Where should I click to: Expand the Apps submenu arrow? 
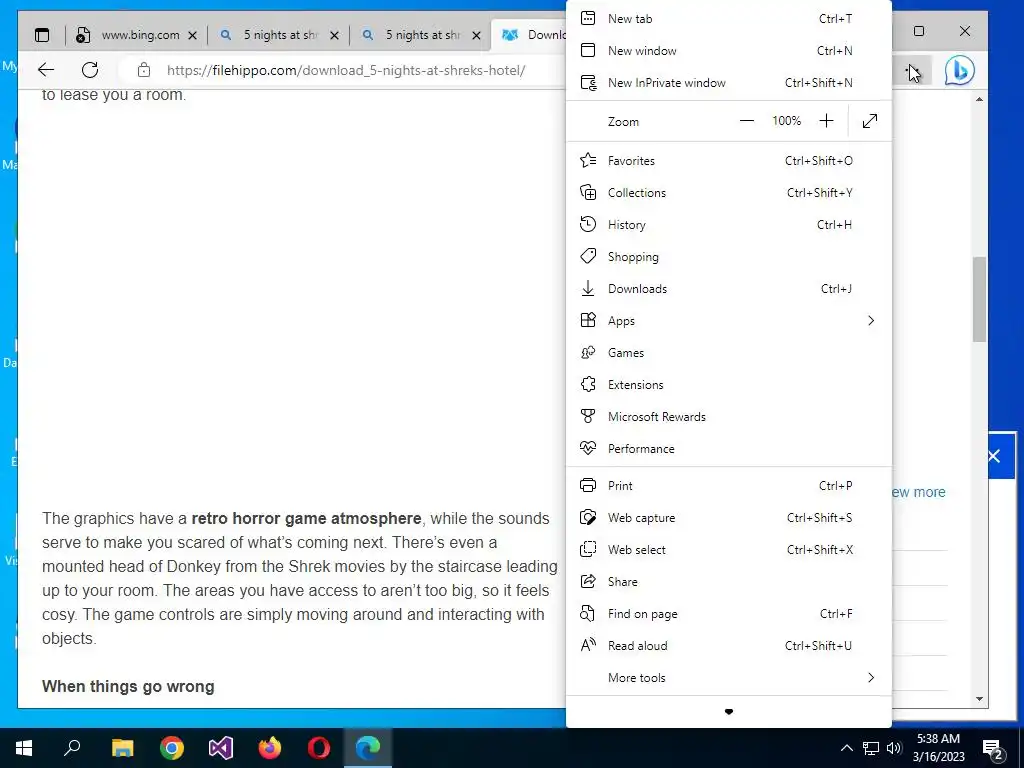pos(871,321)
